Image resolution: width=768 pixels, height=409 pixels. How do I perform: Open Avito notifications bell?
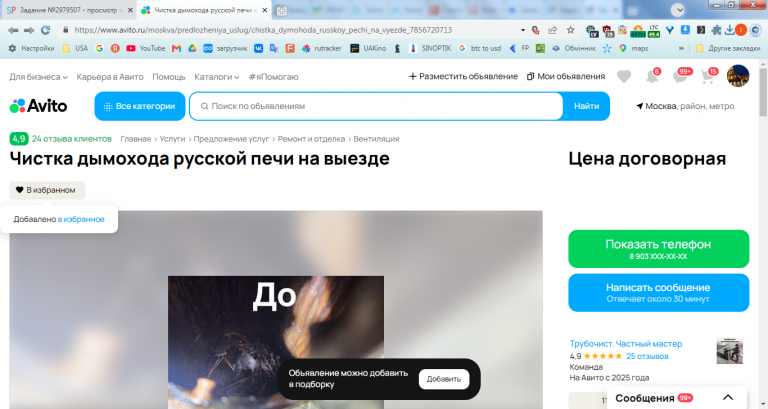click(652, 76)
